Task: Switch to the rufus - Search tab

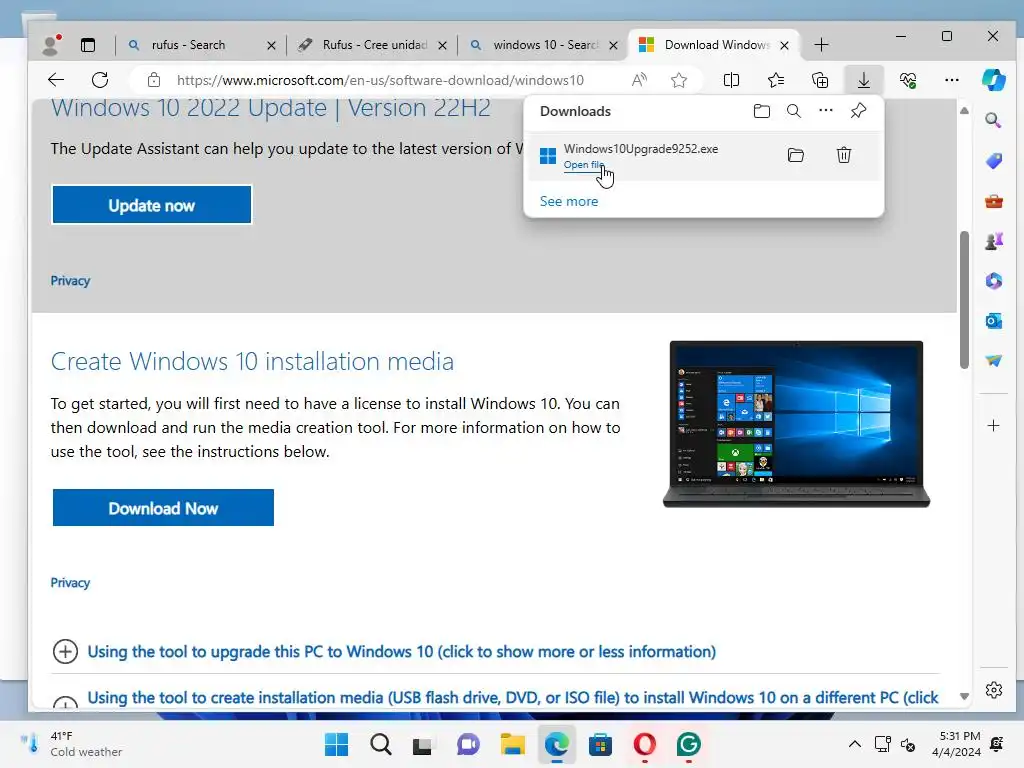Action: (x=188, y=45)
